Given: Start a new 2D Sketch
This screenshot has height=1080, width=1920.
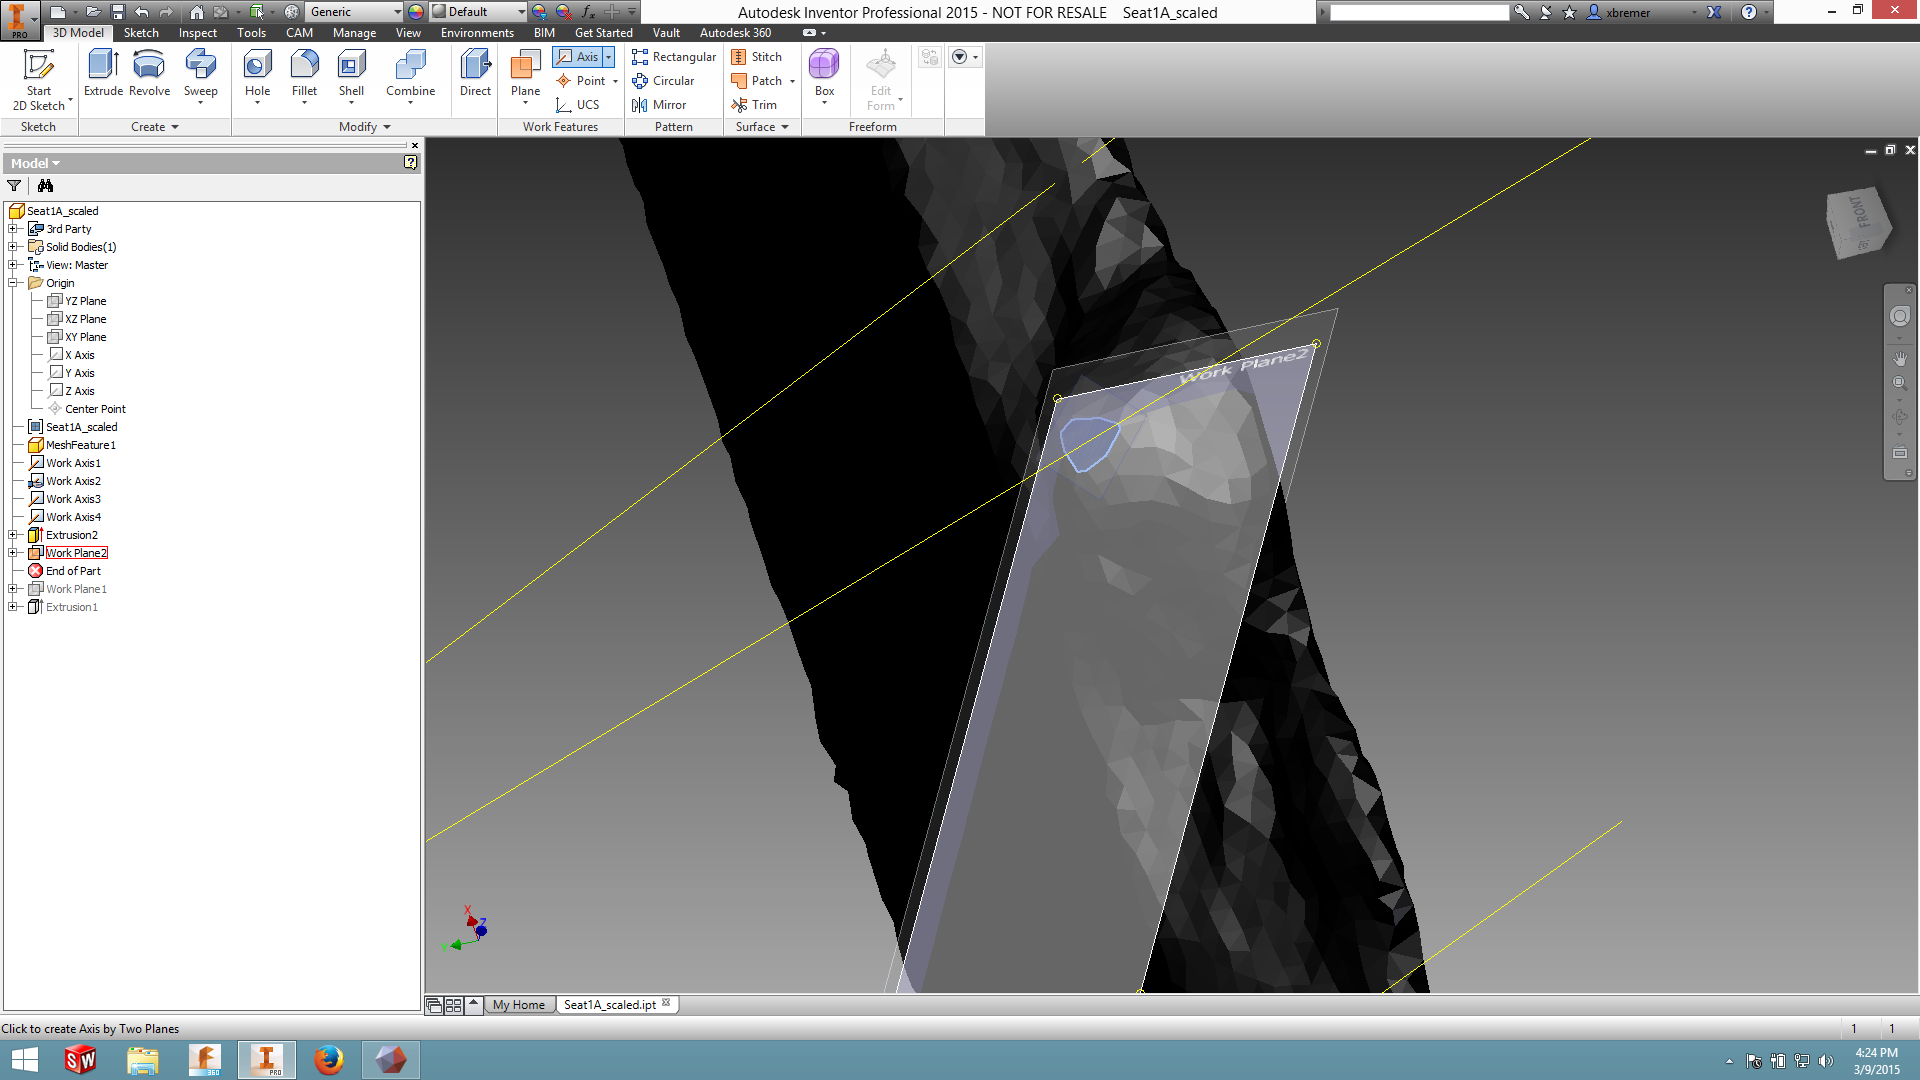Looking at the screenshot, I should (x=38, y=80).
